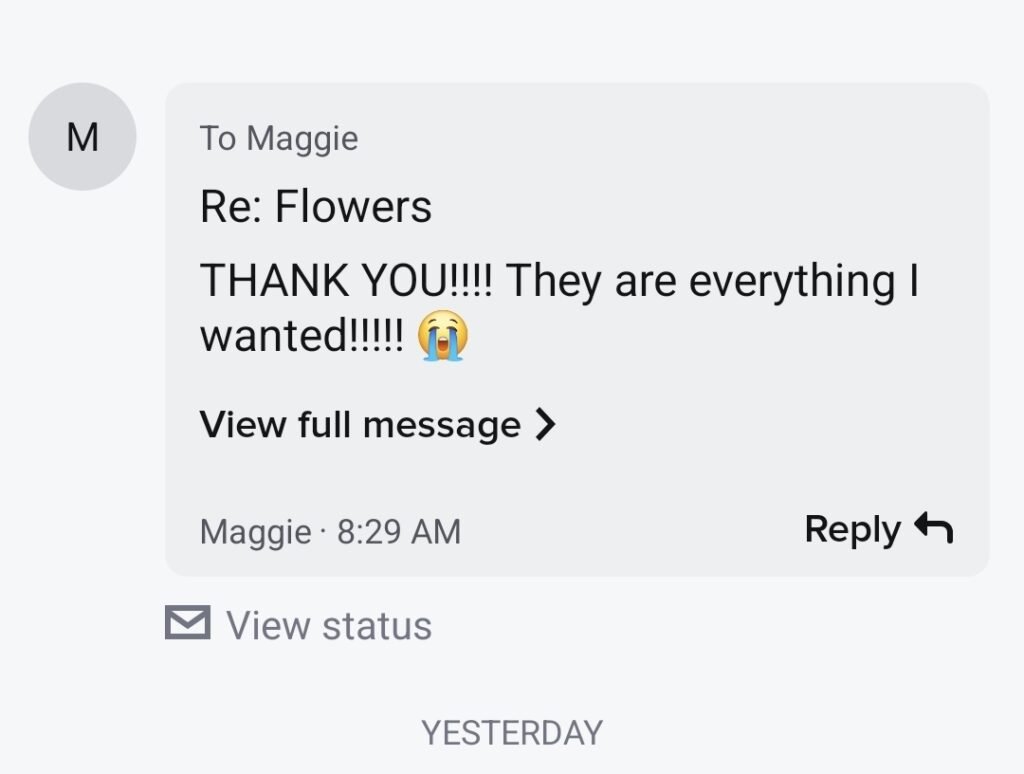Select the To Maggie recipient line

pyautogui.click(x=278, y=138)
